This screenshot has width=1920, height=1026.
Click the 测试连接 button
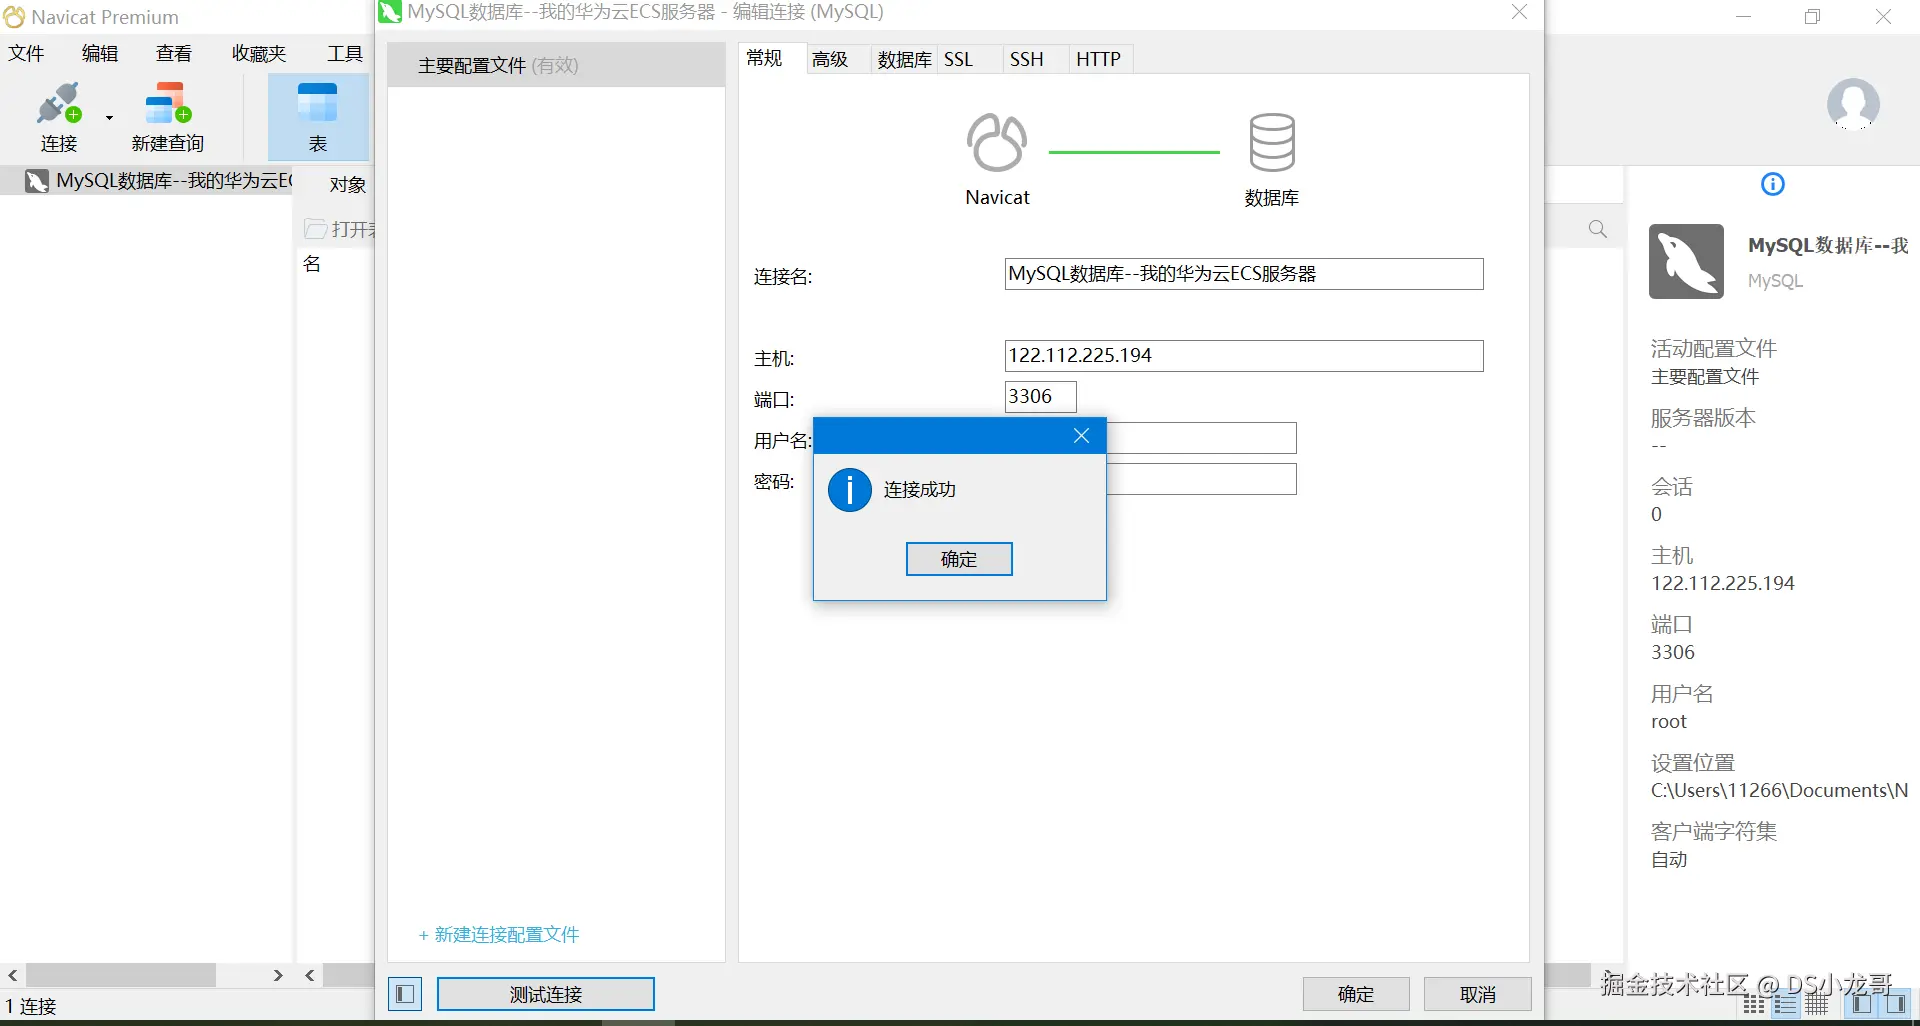(x=546, y=994)
